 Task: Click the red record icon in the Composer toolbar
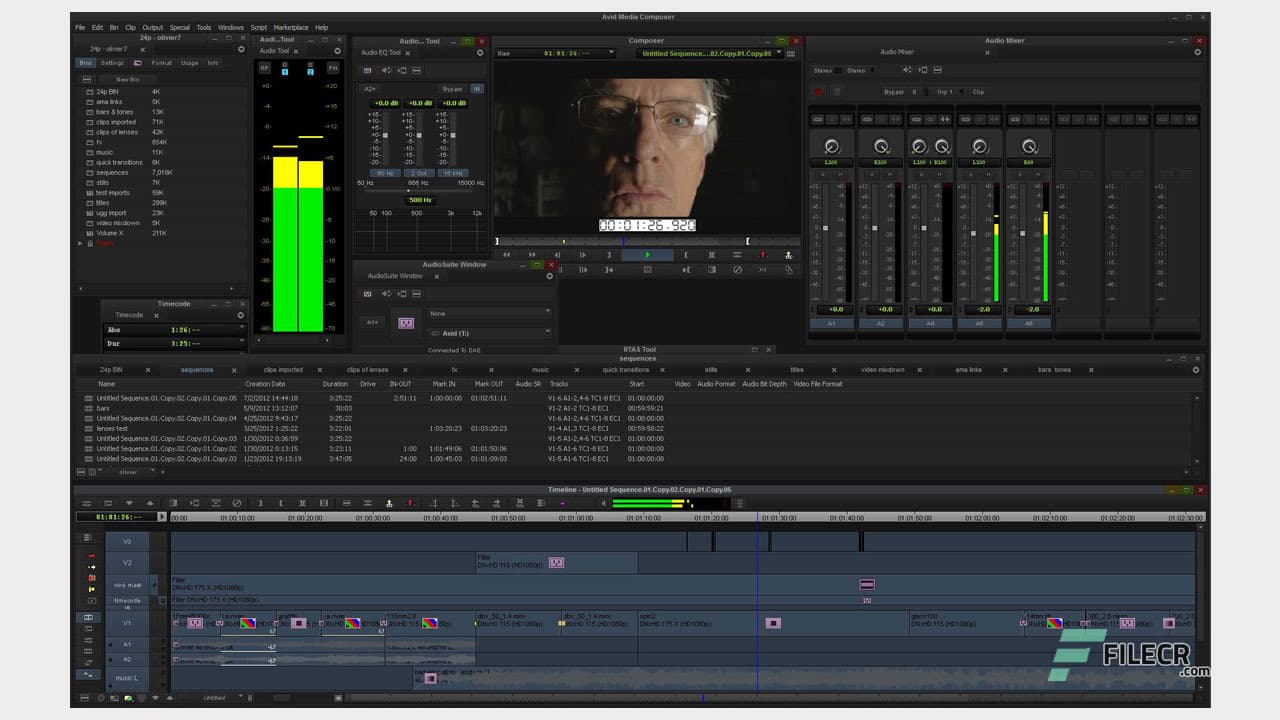tap(763, 254)
